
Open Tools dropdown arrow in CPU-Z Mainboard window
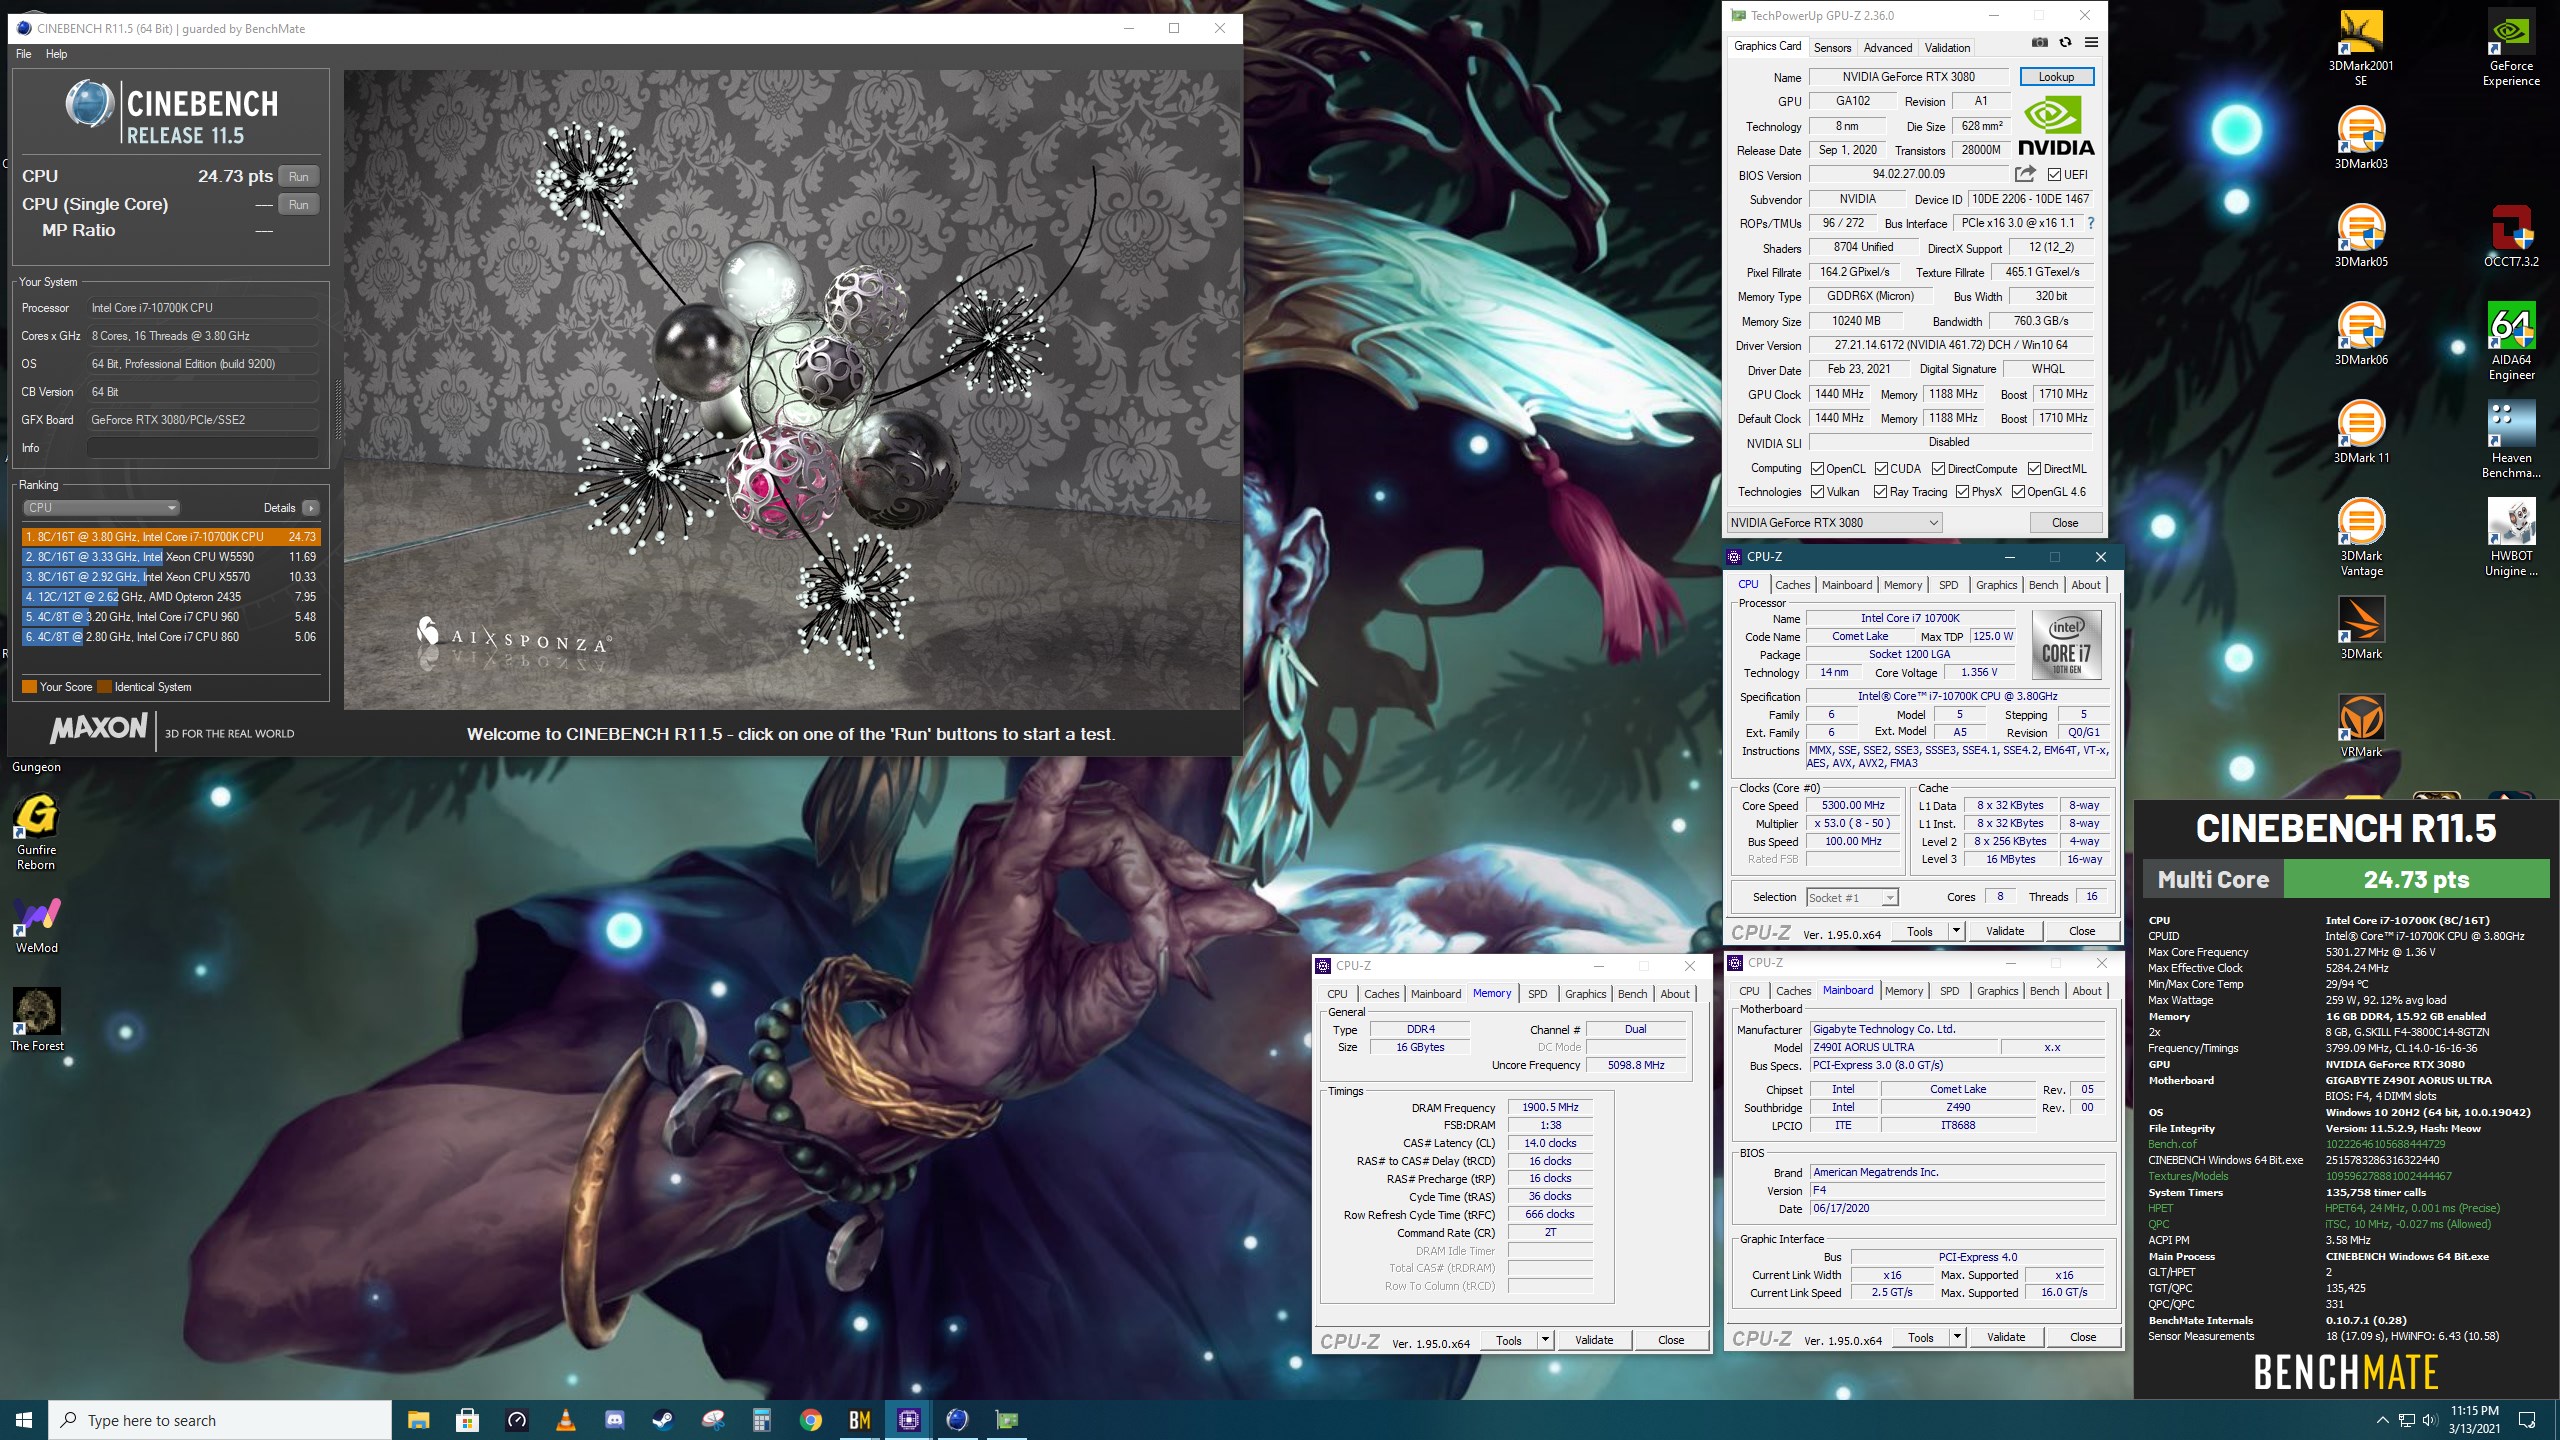tap(1957, 1337)
